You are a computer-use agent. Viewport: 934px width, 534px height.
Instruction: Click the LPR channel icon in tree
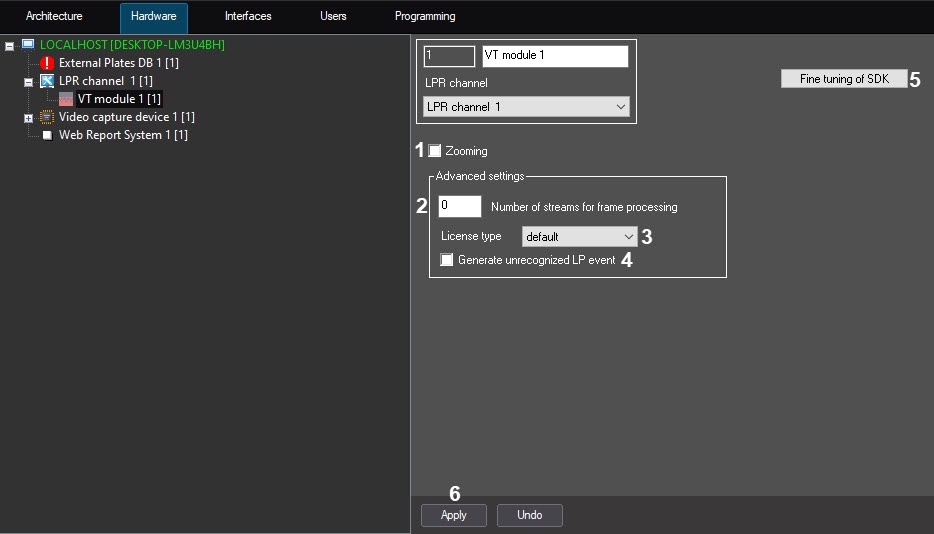point(47,81)
